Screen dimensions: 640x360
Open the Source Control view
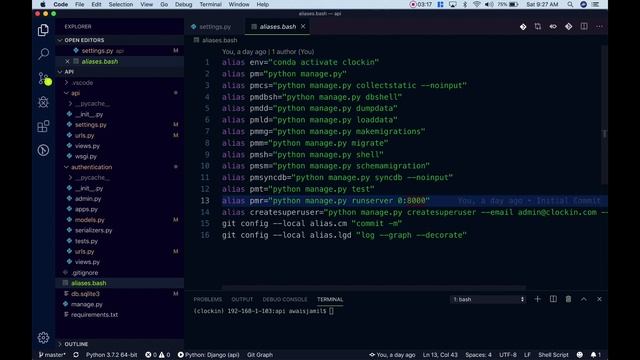43,78
